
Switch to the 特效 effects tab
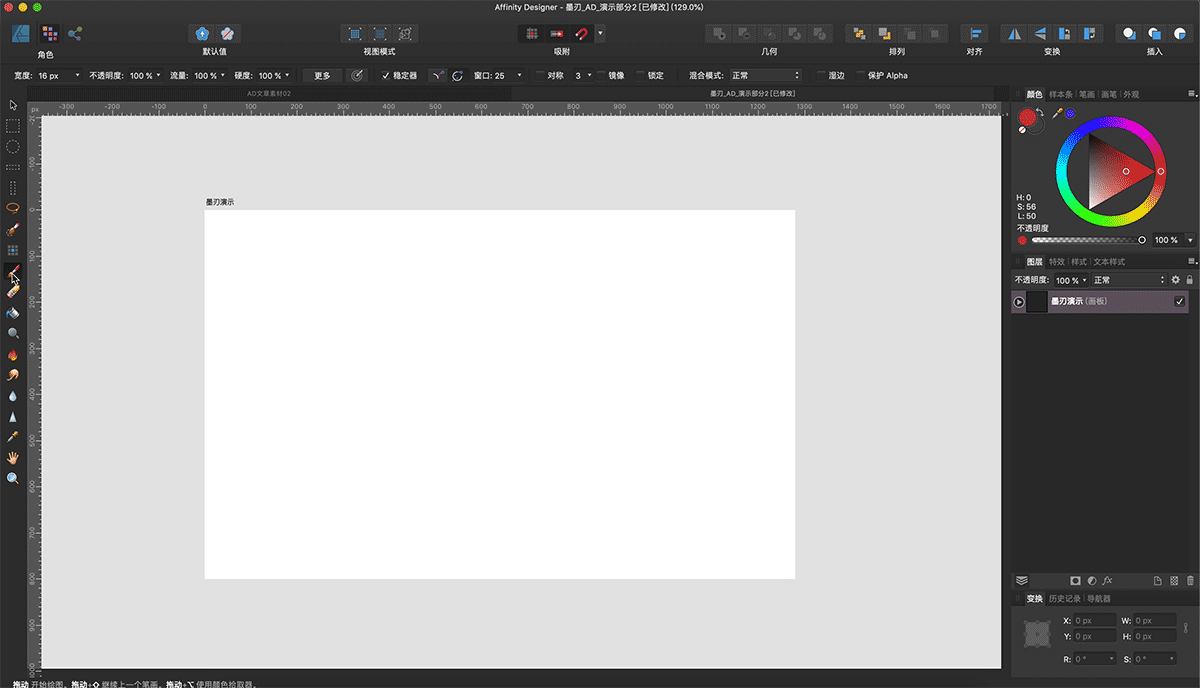pos(1057,262)
